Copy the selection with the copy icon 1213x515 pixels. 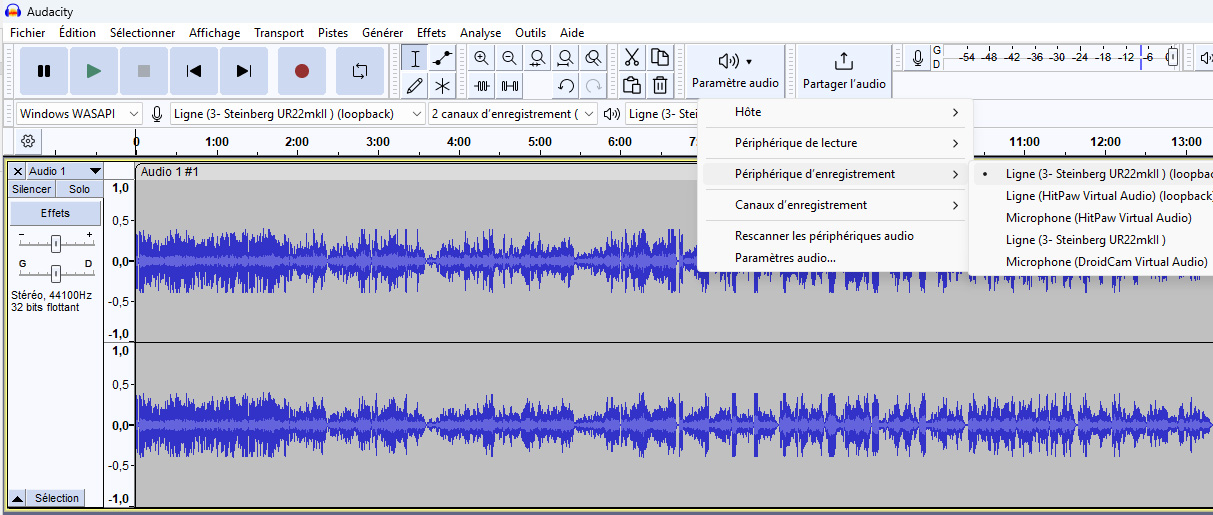(660, 58)
